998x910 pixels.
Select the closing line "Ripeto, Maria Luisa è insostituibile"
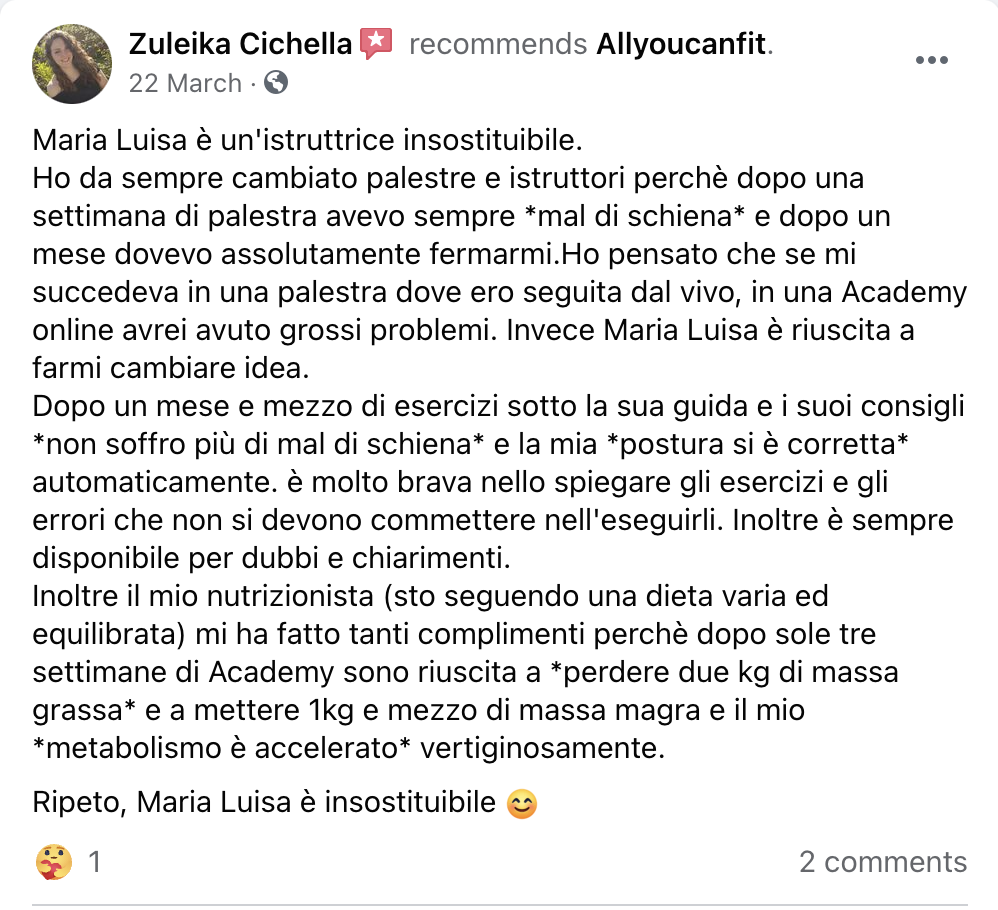coord(264,802)
